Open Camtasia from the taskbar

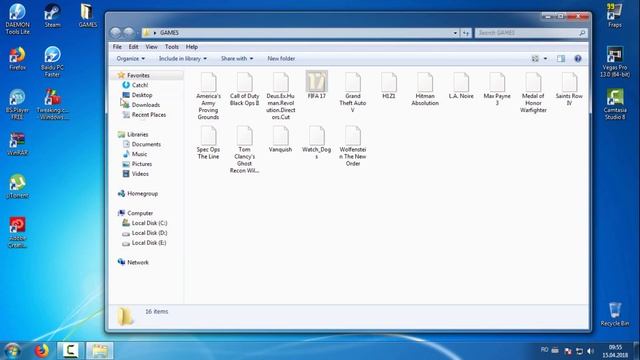pos(71,350)
